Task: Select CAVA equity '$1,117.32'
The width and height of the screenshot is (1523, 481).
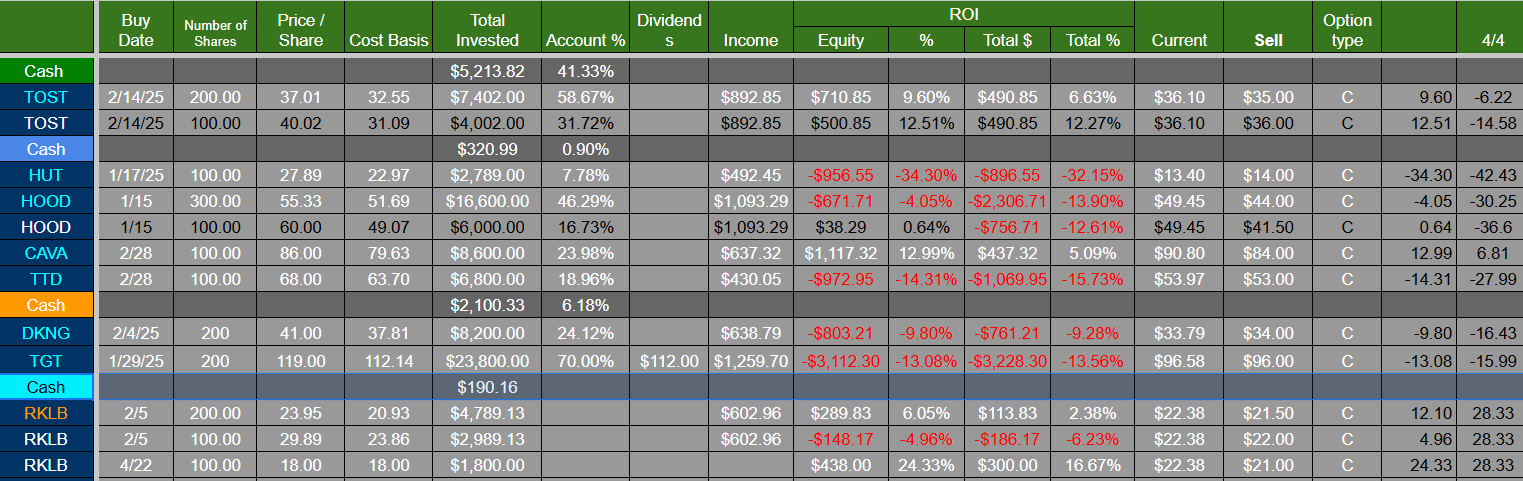Action: [841, 253]
